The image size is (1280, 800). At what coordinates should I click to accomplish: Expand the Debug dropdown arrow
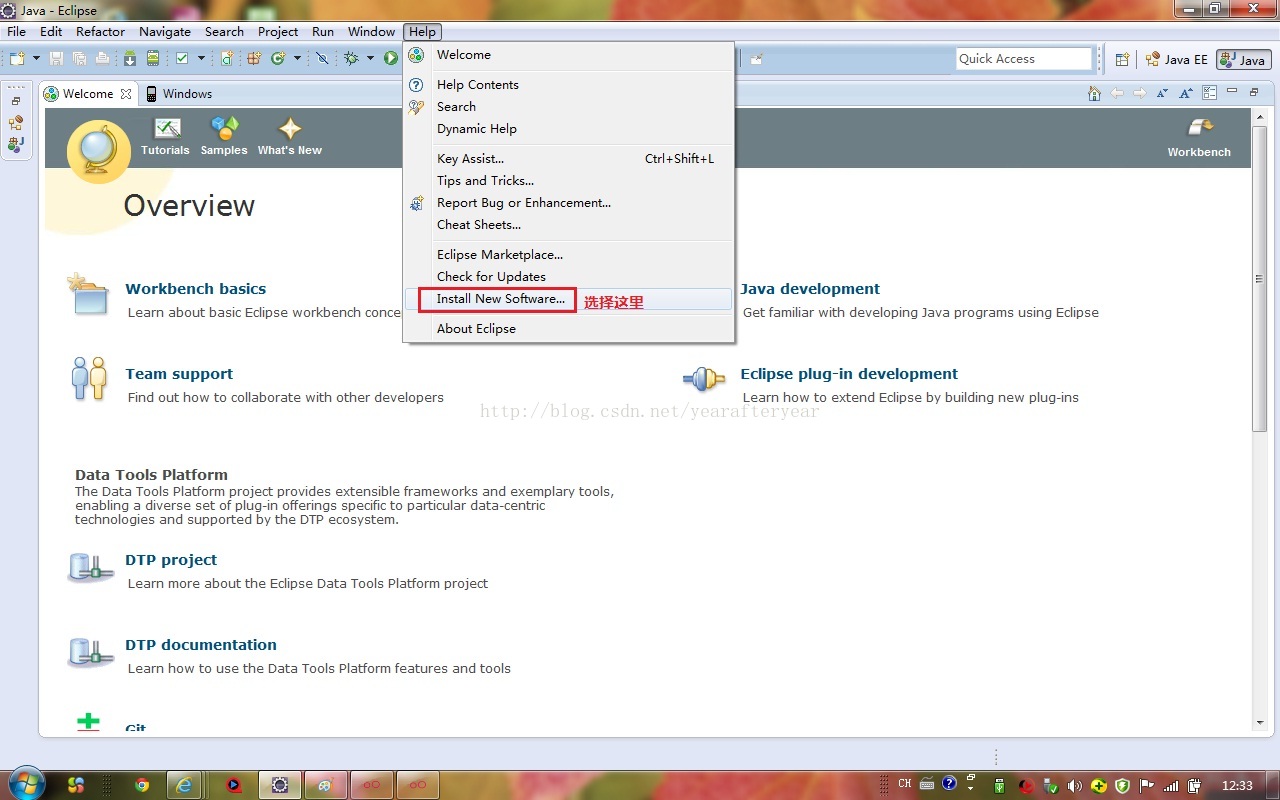pos(370,59)
